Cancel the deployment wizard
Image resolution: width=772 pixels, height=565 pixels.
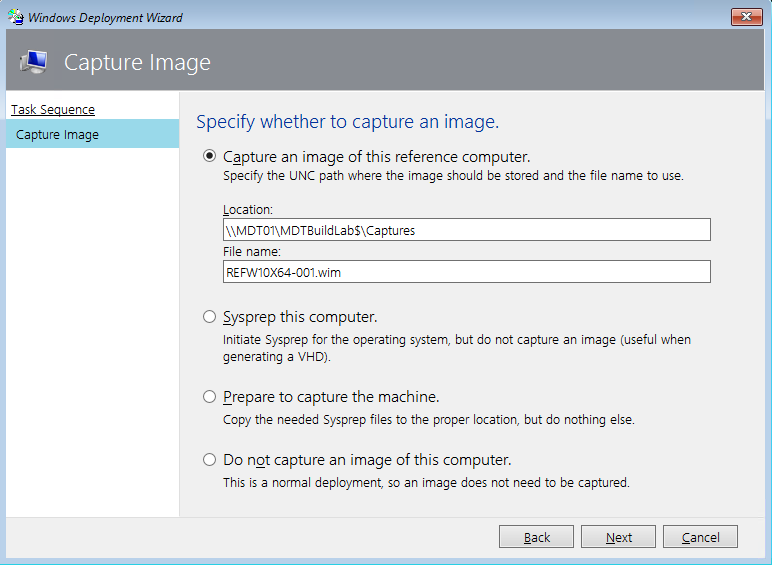click(x=699, y=537)
